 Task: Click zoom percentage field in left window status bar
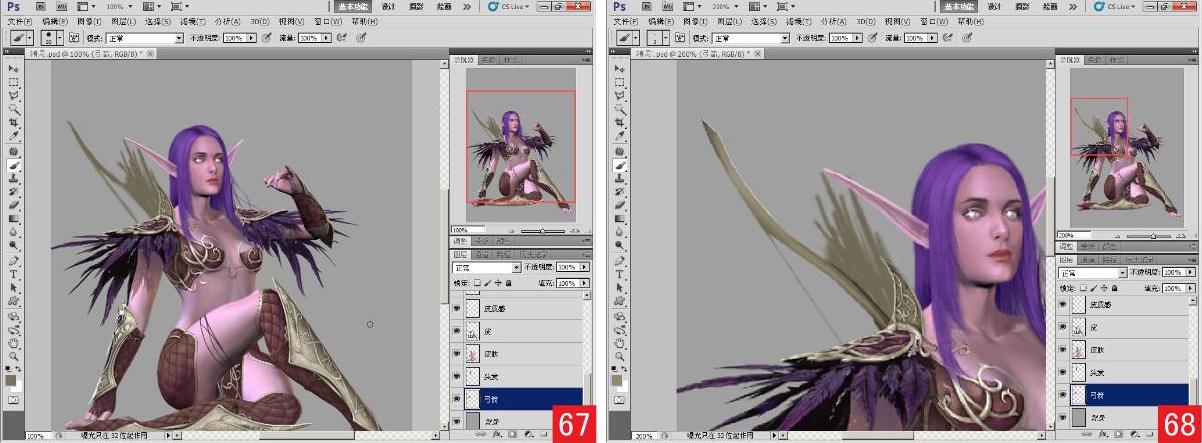click(x=35, y=436)
